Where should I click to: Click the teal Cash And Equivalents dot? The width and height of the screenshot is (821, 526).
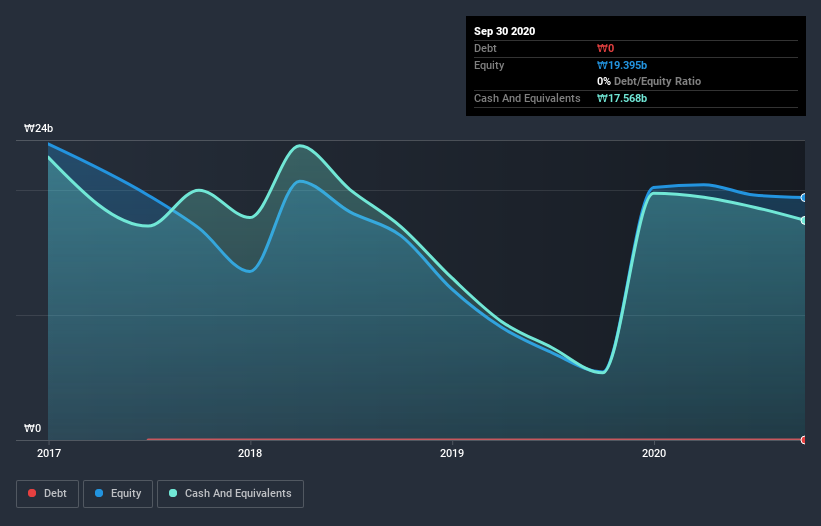173,493
